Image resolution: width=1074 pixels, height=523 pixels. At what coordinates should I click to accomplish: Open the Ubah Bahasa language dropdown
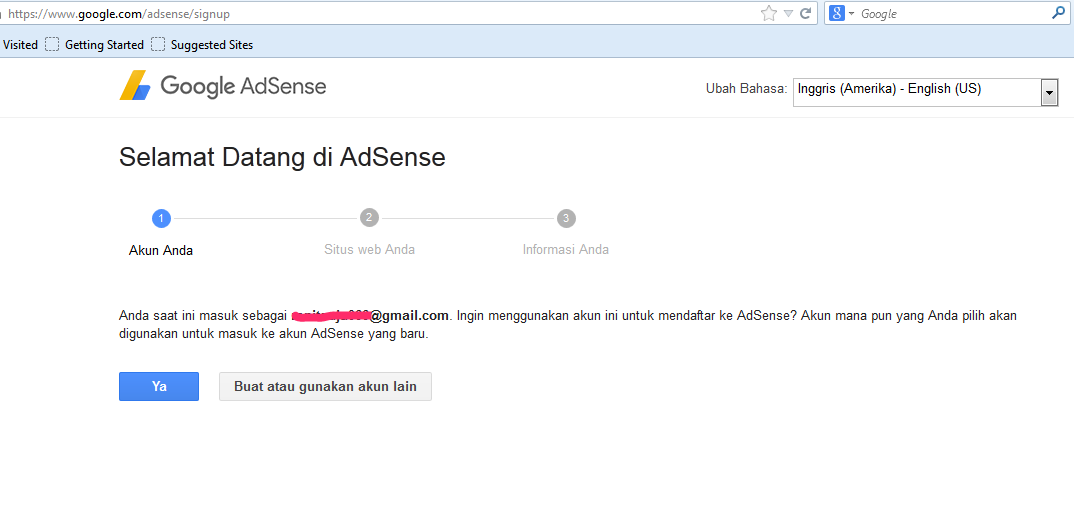(925, 92)
